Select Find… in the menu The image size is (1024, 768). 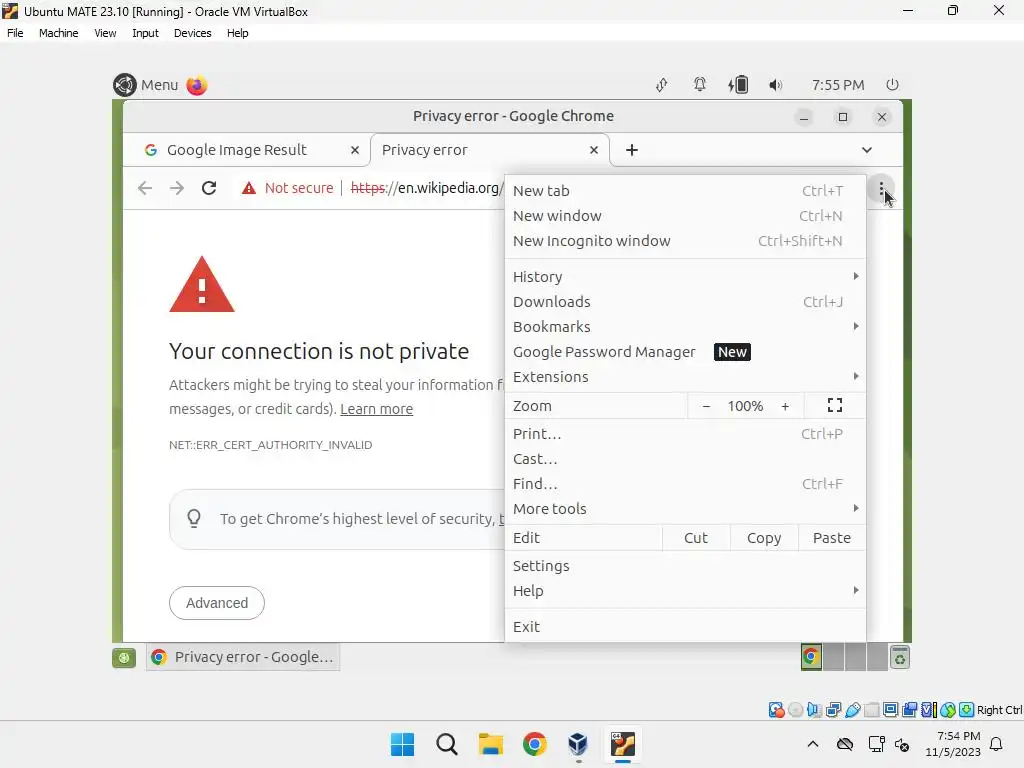click(685, 484)
